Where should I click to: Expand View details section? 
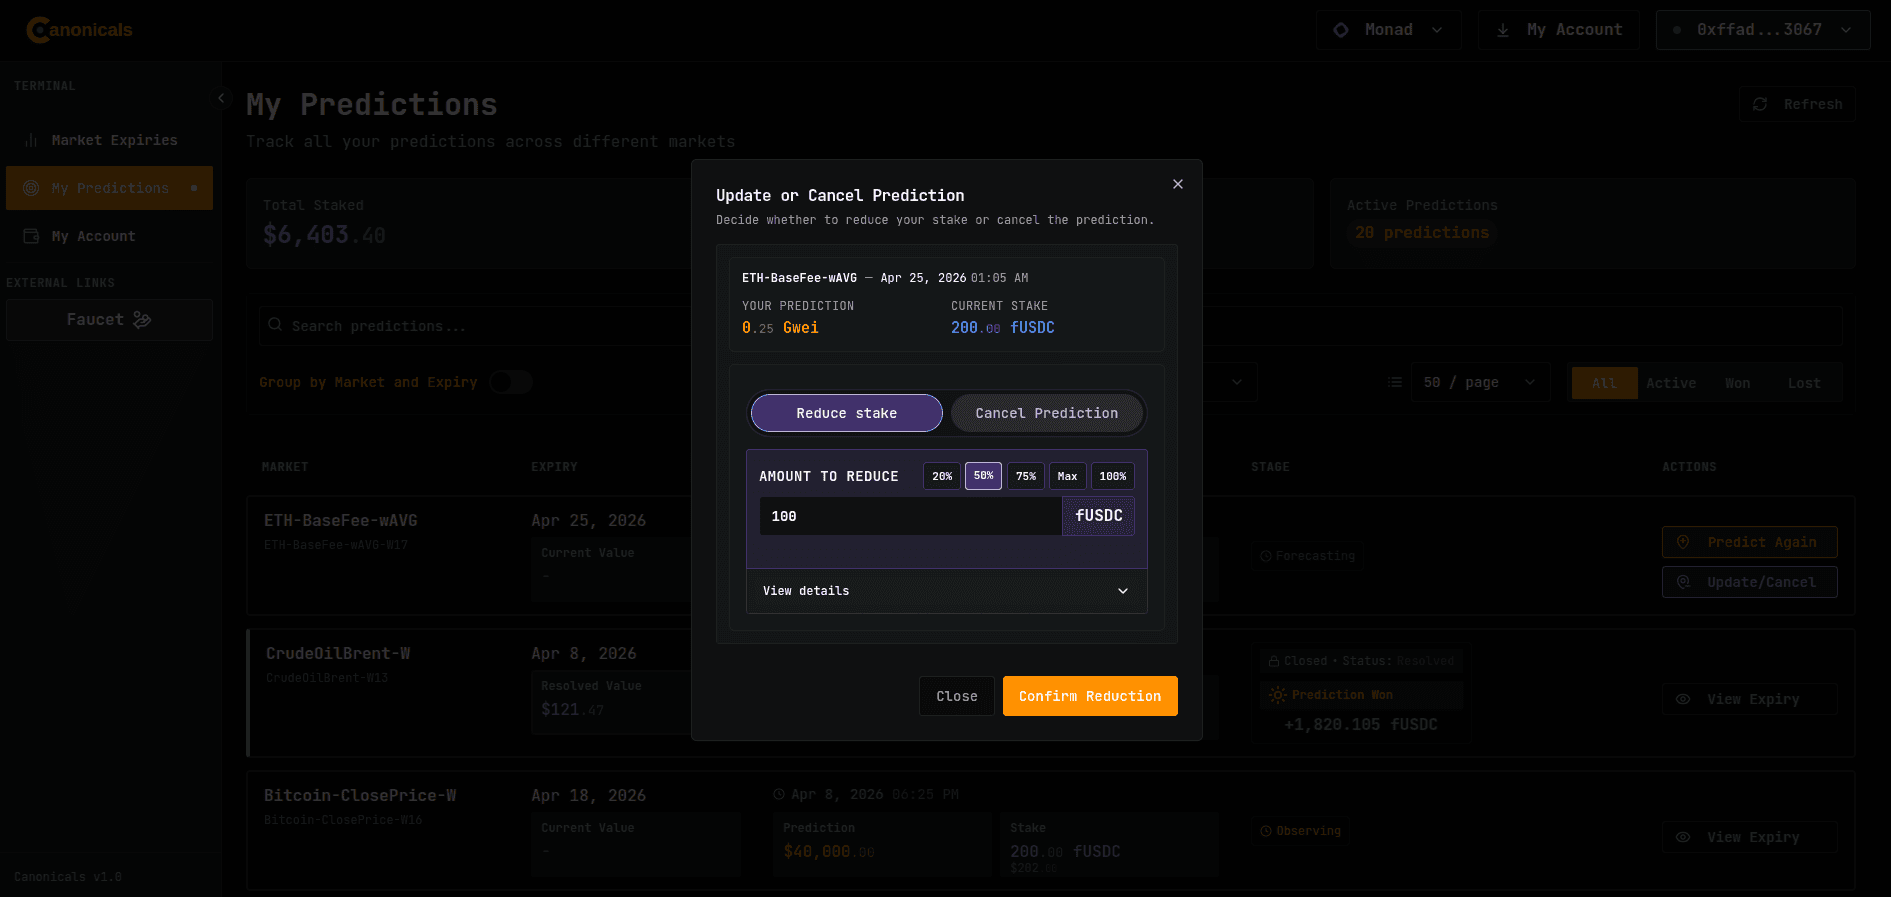947,591
